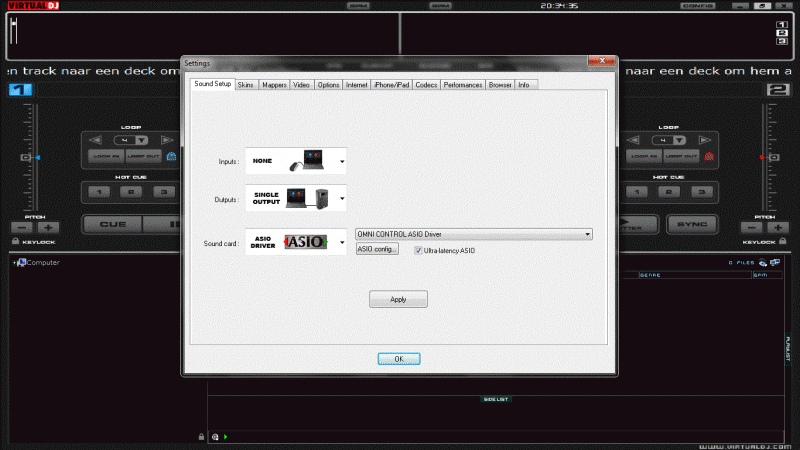Open the Performances tab
Image resolution: width=800 pixels, height=450 pixels.
coord(462,85)
